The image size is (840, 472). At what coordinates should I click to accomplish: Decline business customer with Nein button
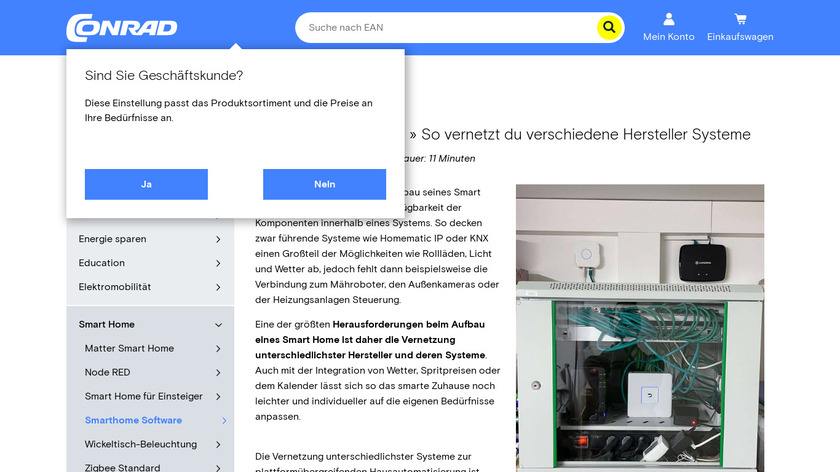pyautogui.click(x=325, y=184)
